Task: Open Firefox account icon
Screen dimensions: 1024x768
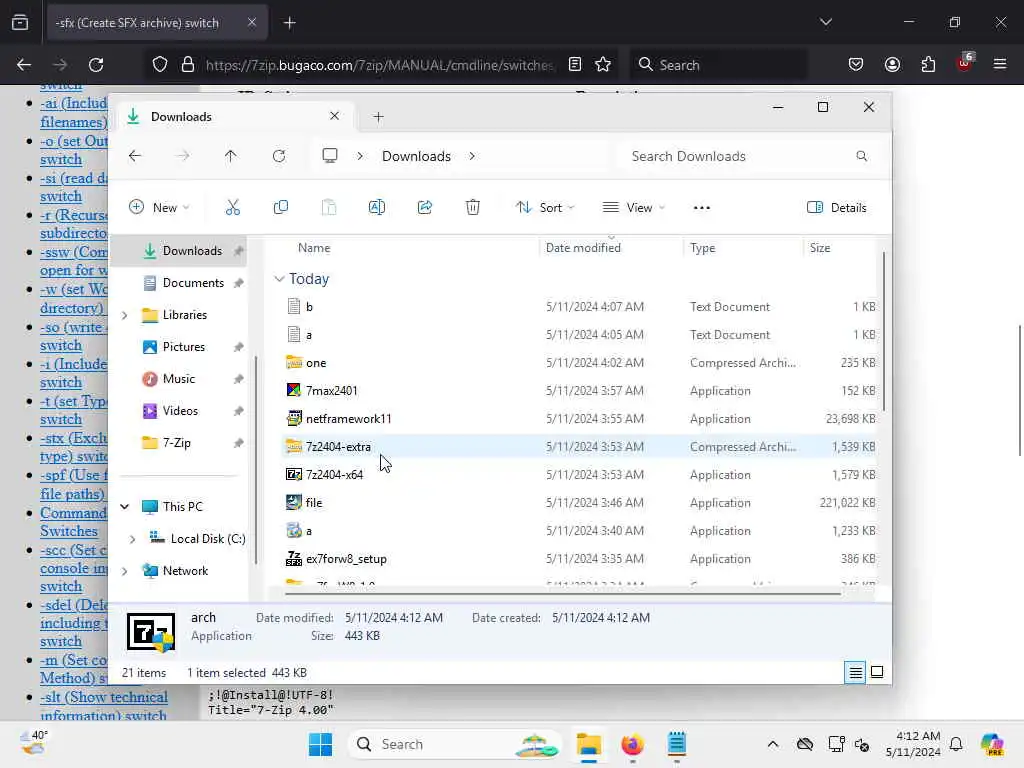Action: pos(892,65)
